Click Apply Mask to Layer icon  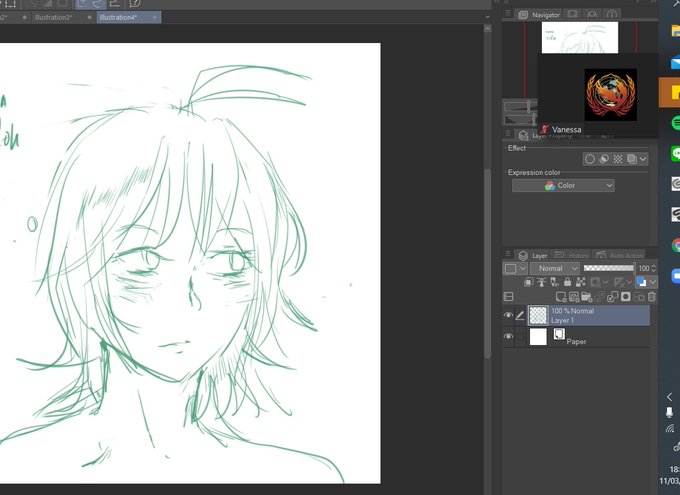pyautogui.click(x=639, y=297)
